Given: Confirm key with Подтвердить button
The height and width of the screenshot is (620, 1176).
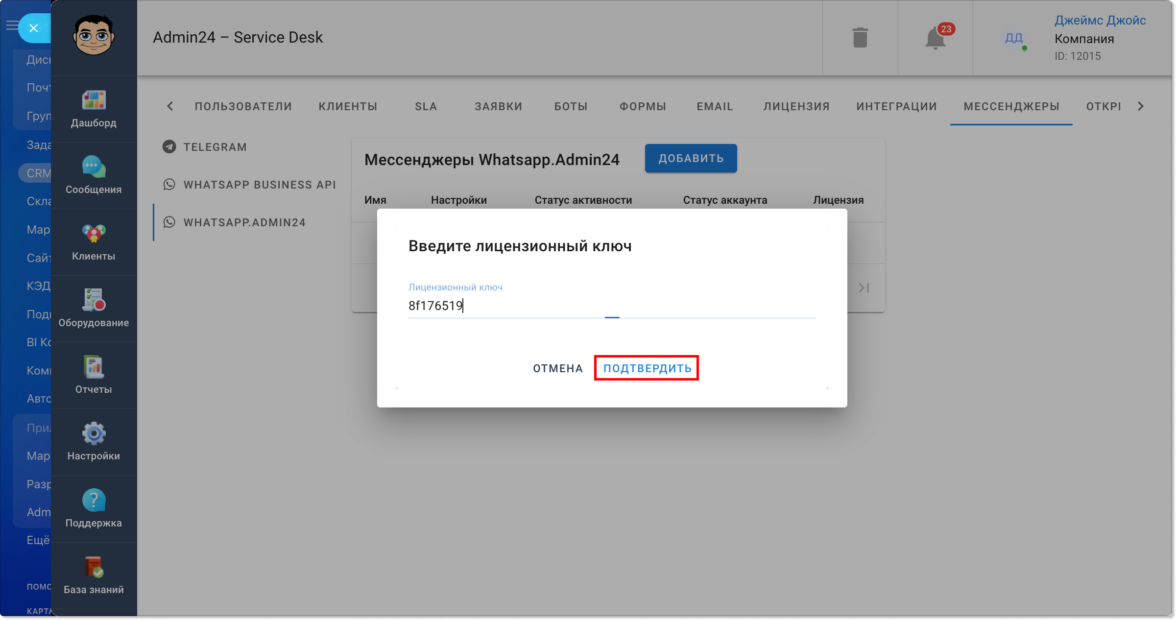Looking at the screenshot, I should click(x=646, y=368).
